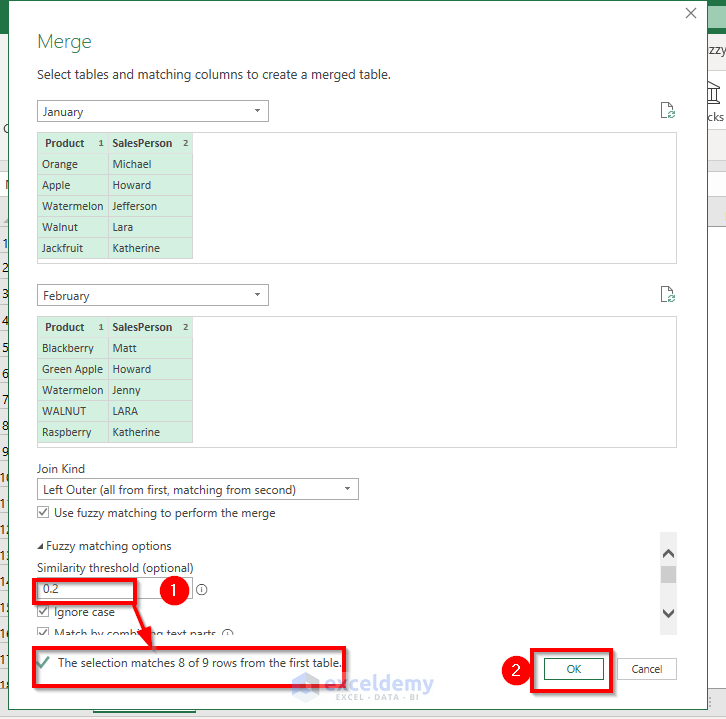Click the Apple cell in January table
Viewport: 726px width, 719px height.
73,185
